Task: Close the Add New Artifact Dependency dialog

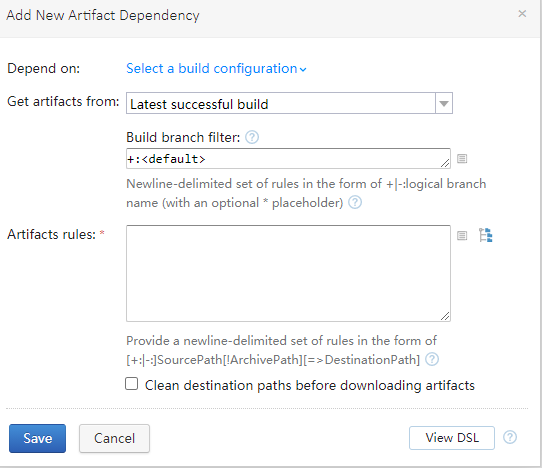Action: click(522, 14)
